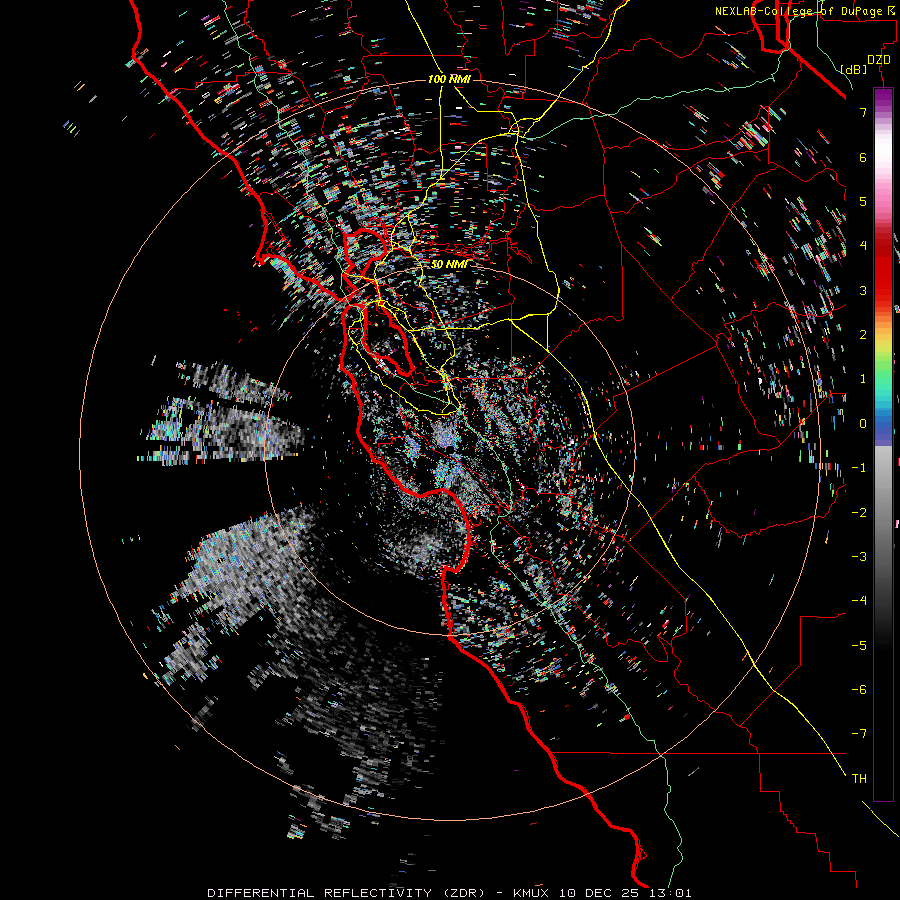Select the -1 dB tick label on the scale

pos(859,468)
